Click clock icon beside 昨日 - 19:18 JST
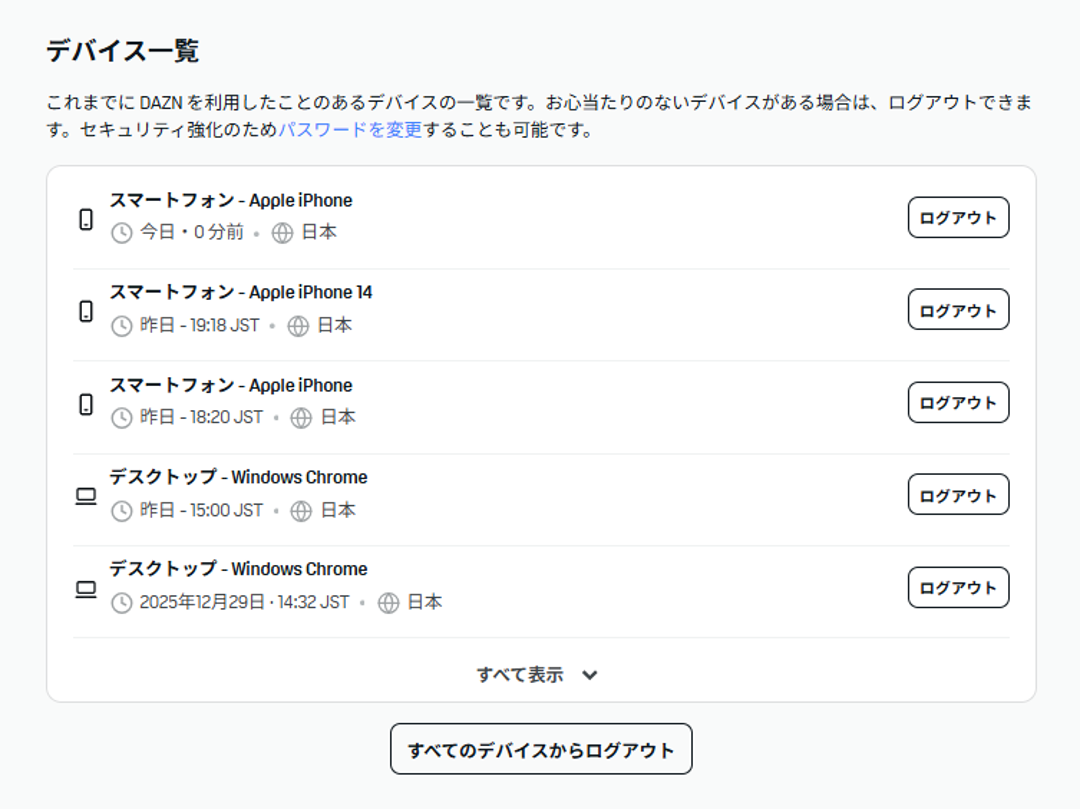This screenshot has width=1080, height=810. click(121, 326)
